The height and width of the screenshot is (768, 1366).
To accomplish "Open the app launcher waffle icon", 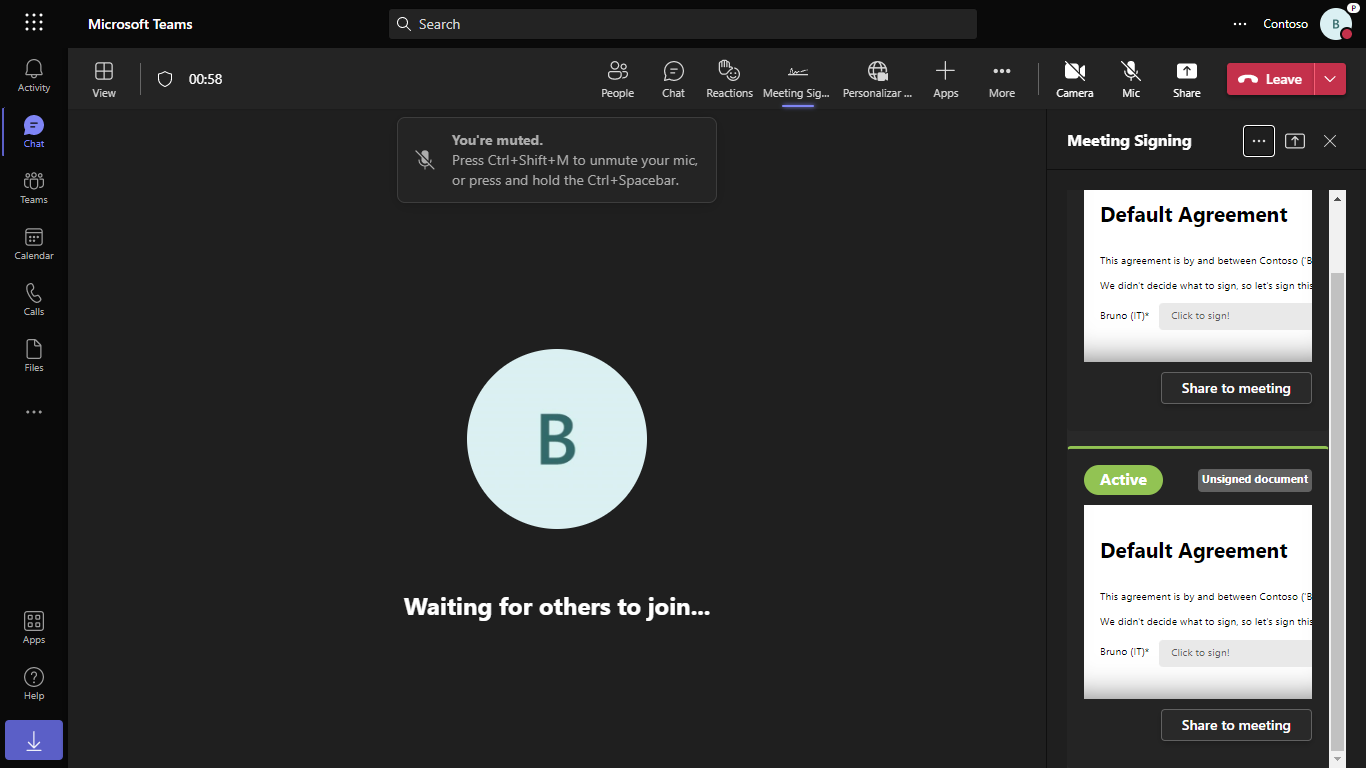I will [x=34, y=23].
